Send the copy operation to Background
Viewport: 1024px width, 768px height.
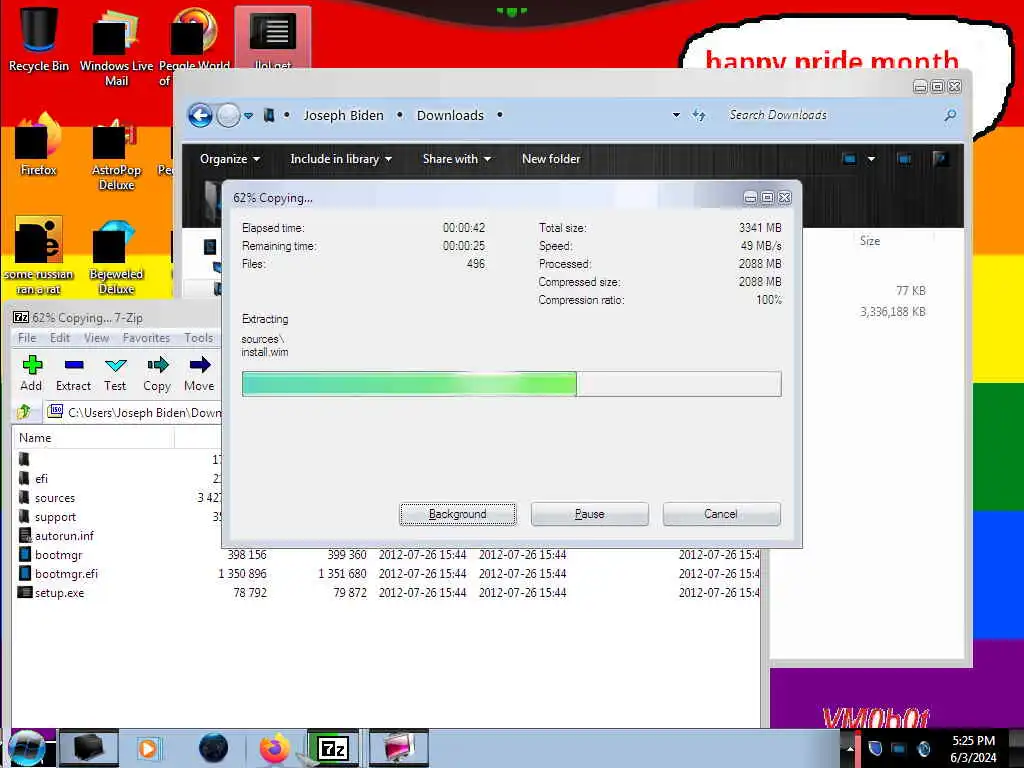click(458, 514)
